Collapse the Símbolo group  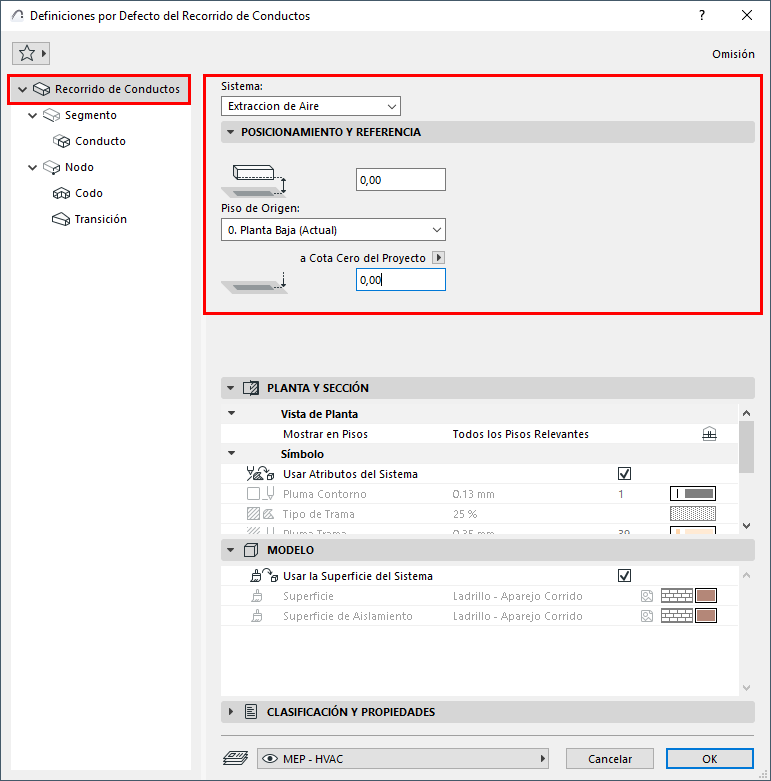click(231, 453)
